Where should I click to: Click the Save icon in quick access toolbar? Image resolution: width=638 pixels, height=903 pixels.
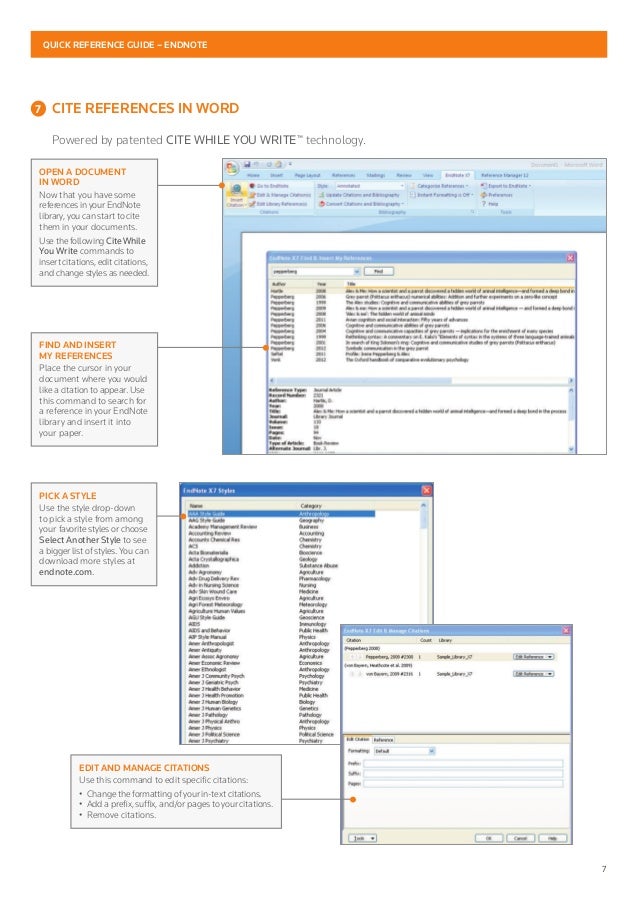(x=247, y=164)
